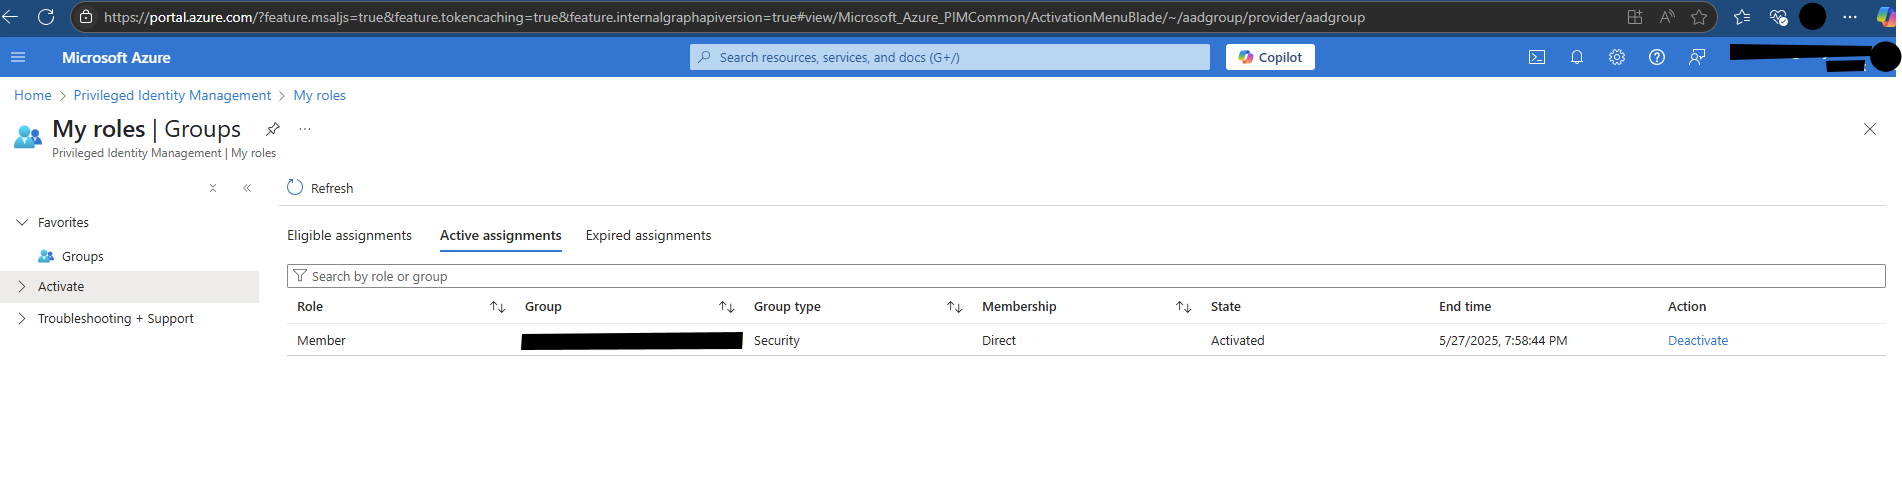
Task: Open browser settings and more ellipsis
Action: pyautogui.click(x=1850, y=17)
